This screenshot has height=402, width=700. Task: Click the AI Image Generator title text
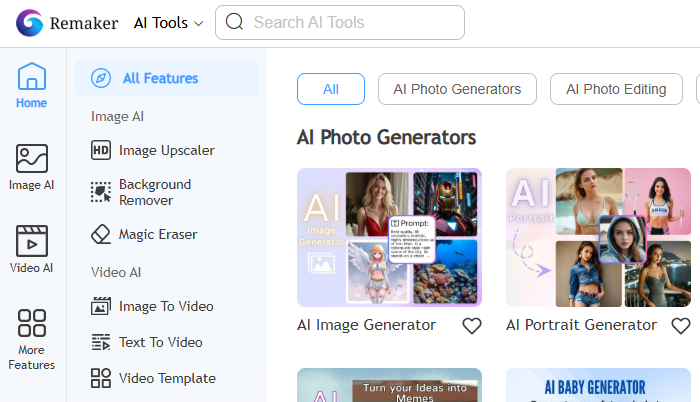tap(367, 325)
